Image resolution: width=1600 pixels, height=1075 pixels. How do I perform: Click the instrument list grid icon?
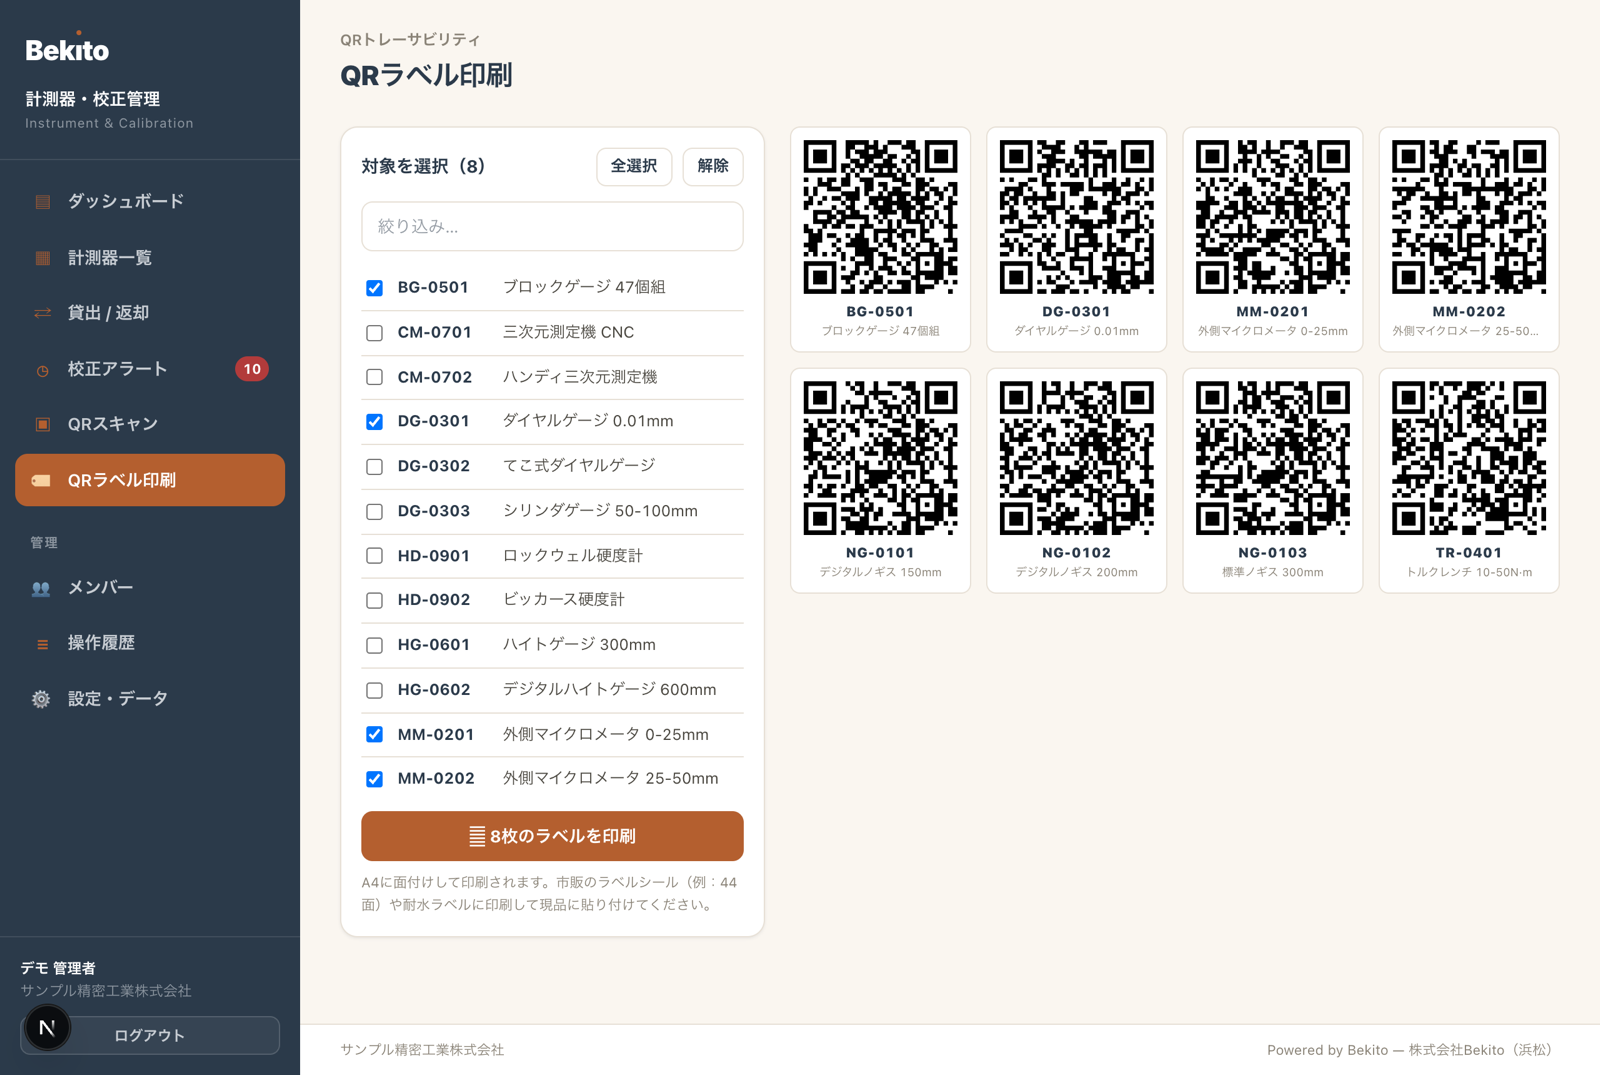tap(42, 258)
